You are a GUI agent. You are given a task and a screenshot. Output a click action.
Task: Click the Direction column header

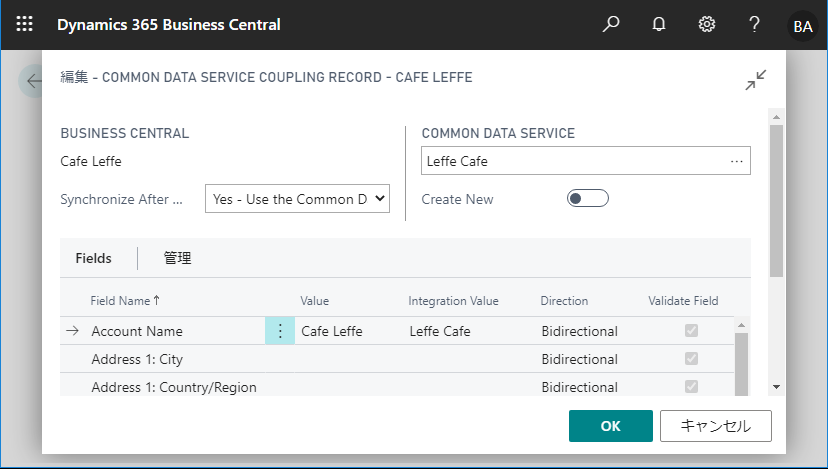(x=564, y=301)
